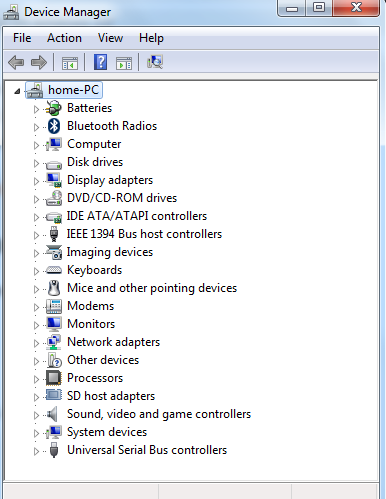Select the System devices label
This screenshot has width=386, height=499.
coord(107,432)
